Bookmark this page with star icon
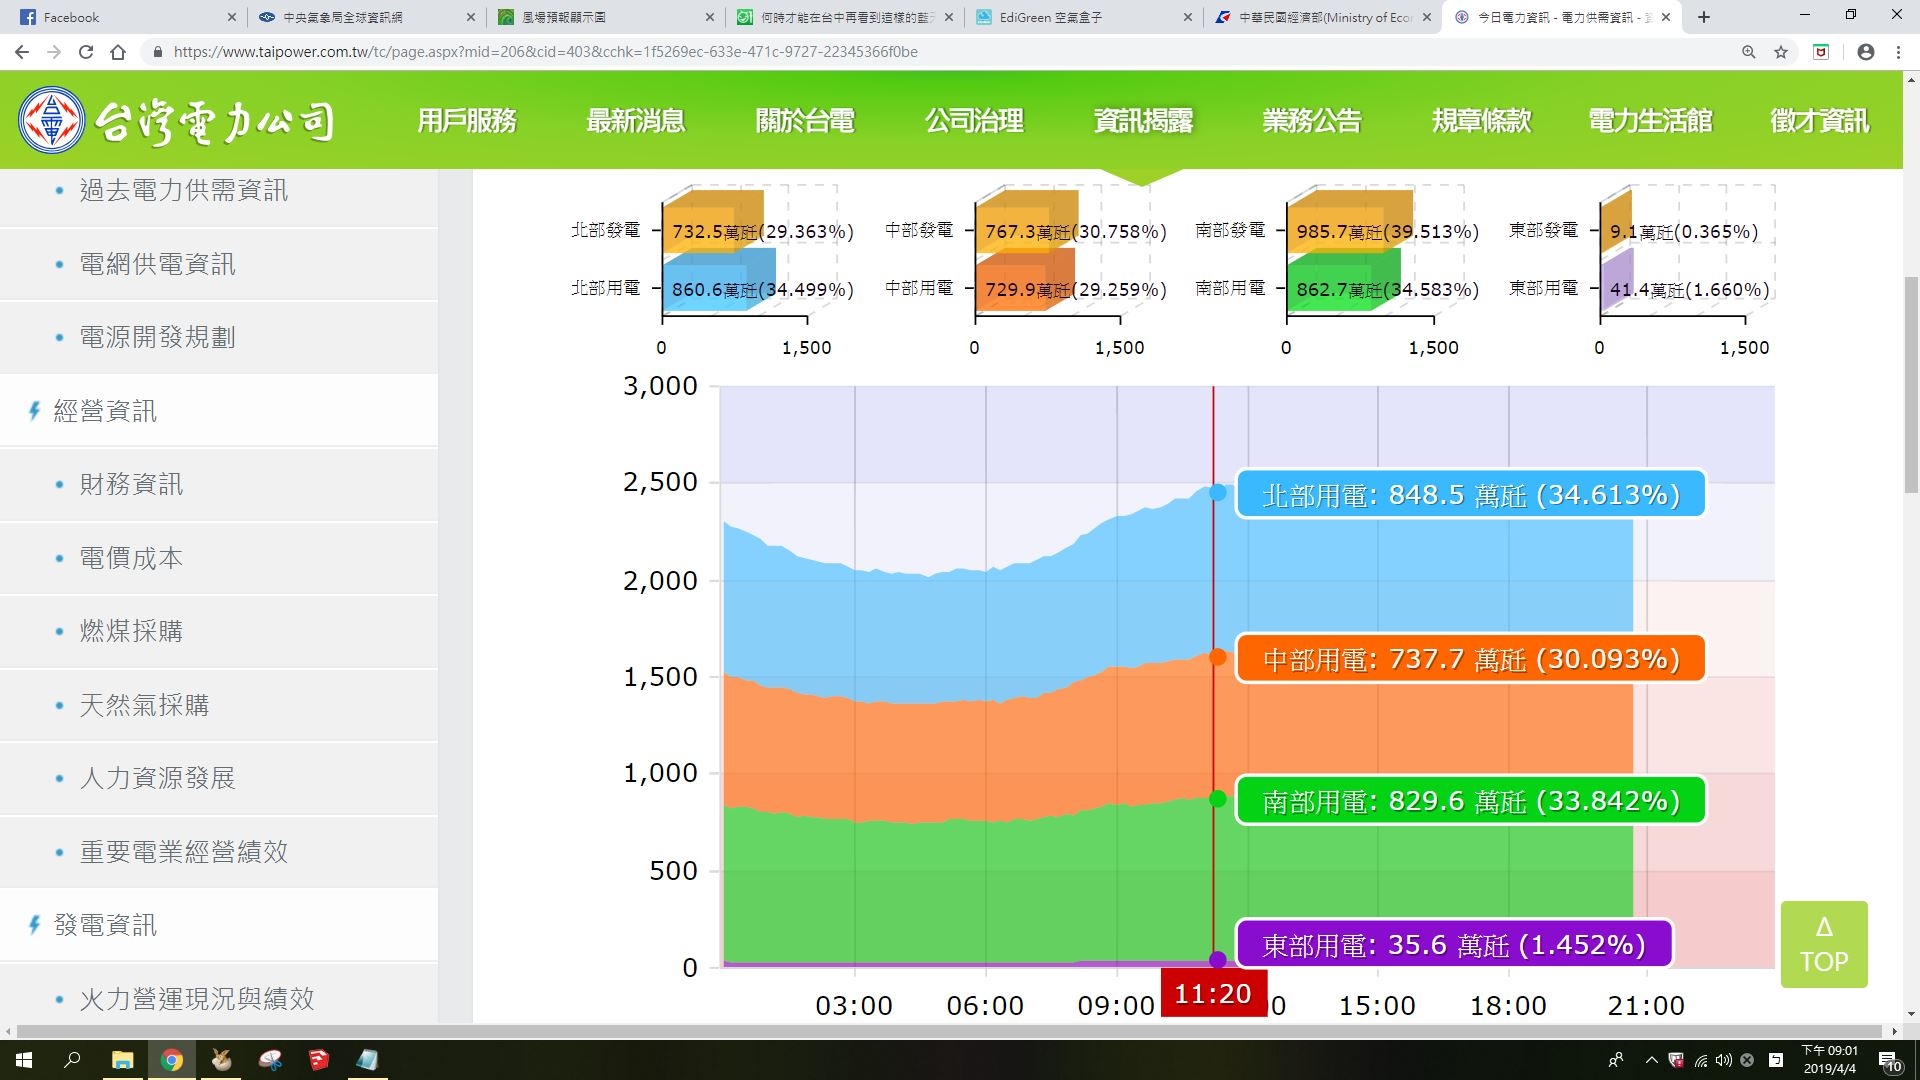This screenshot has height=1080, width=1920. point(1781,52)
